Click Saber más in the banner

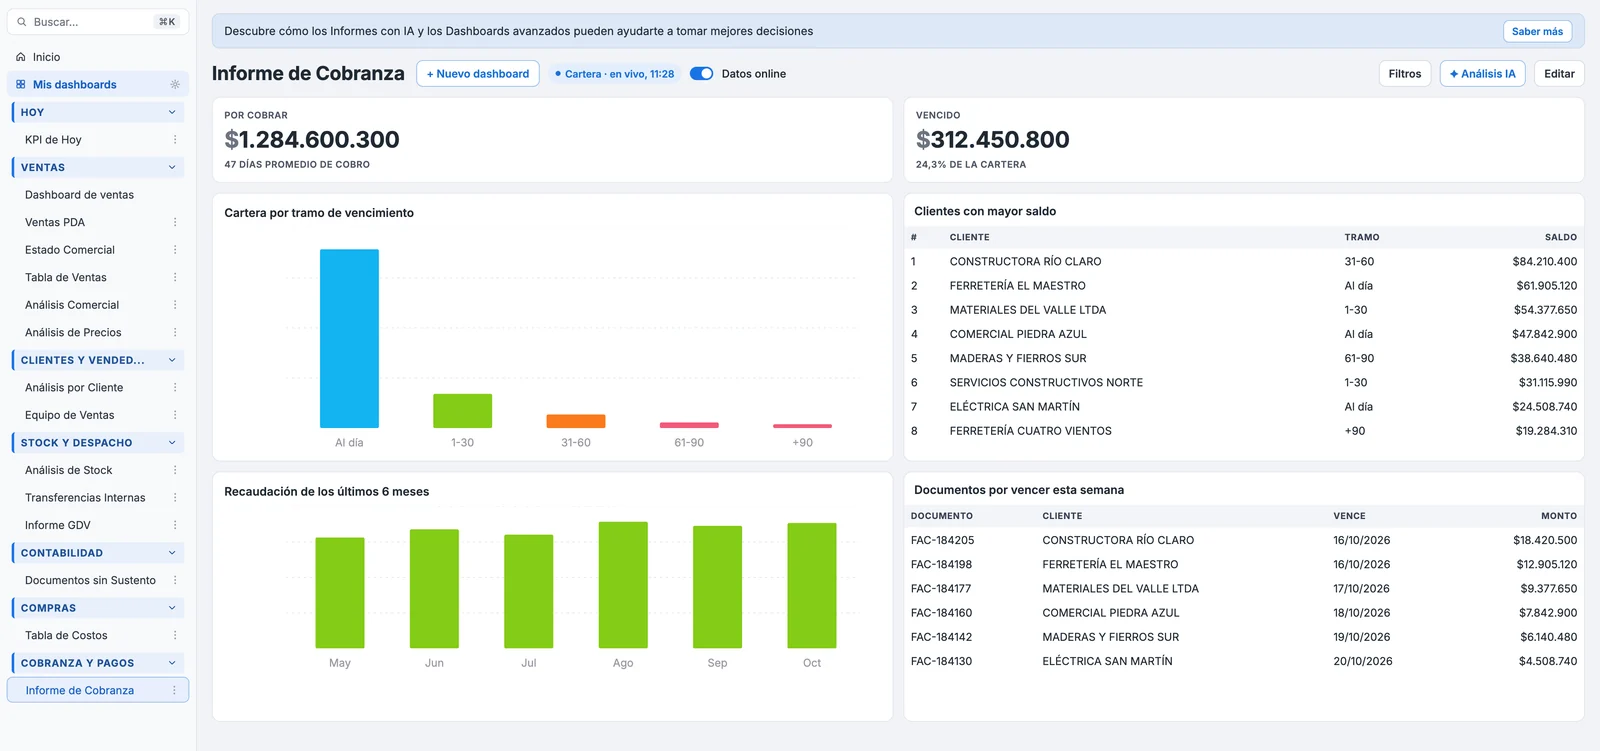[1537, 31]
